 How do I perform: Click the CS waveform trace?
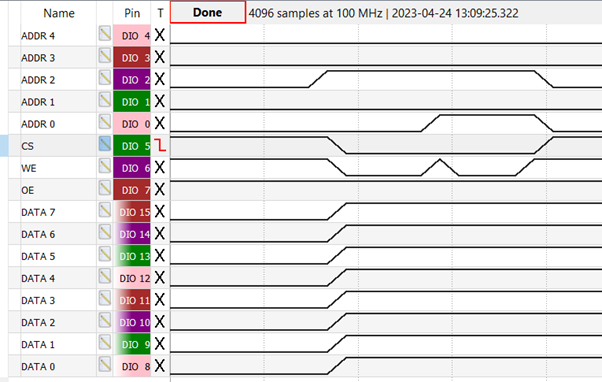pyautogui.click(x=386, y=145)
